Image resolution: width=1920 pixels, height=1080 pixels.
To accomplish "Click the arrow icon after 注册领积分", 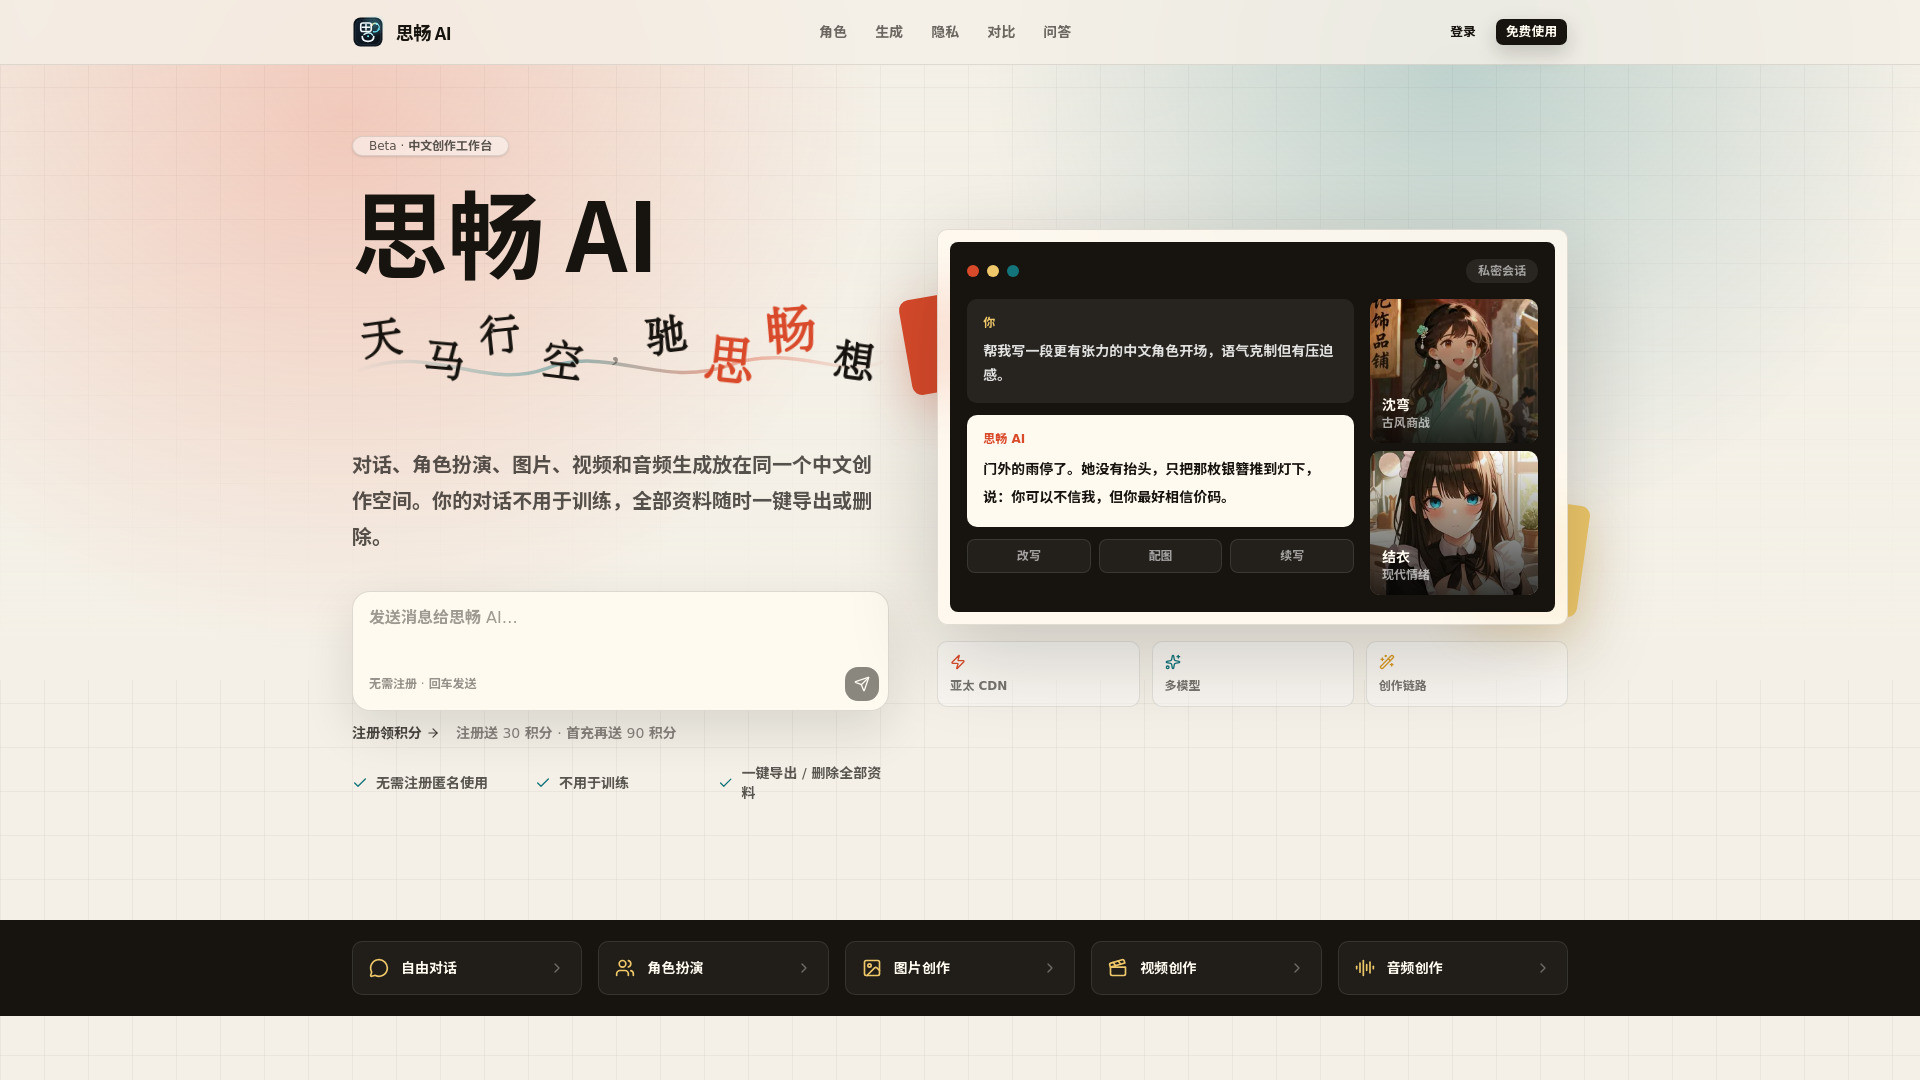I will 433,733.
